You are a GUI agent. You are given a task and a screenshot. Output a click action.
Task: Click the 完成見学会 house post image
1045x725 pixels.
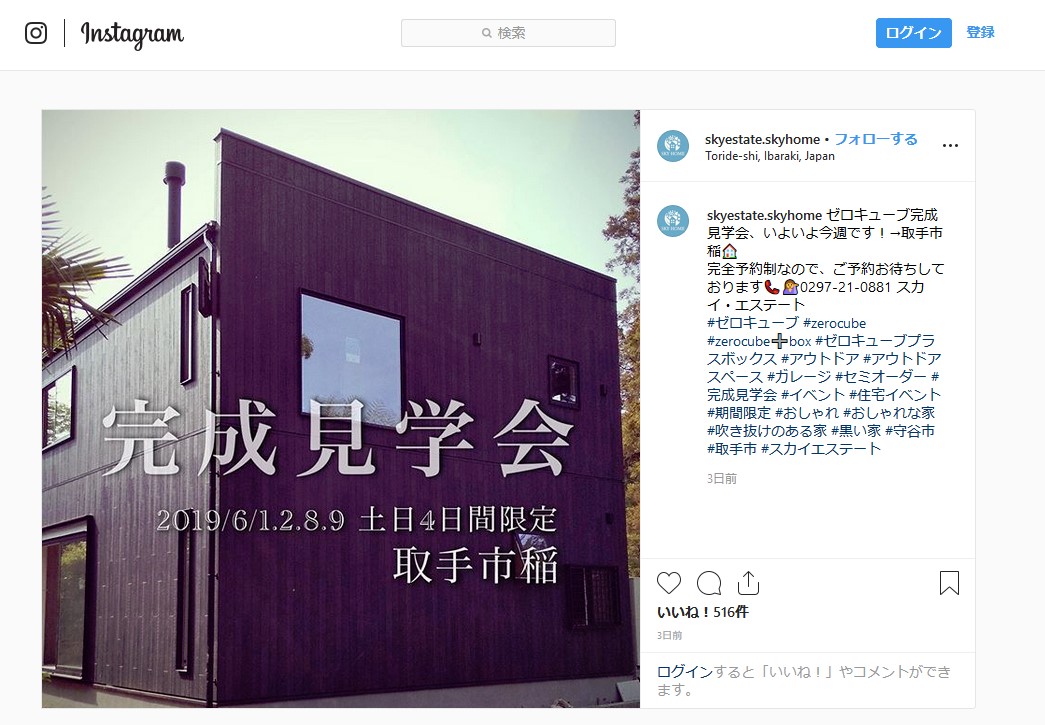pos(341,408)
